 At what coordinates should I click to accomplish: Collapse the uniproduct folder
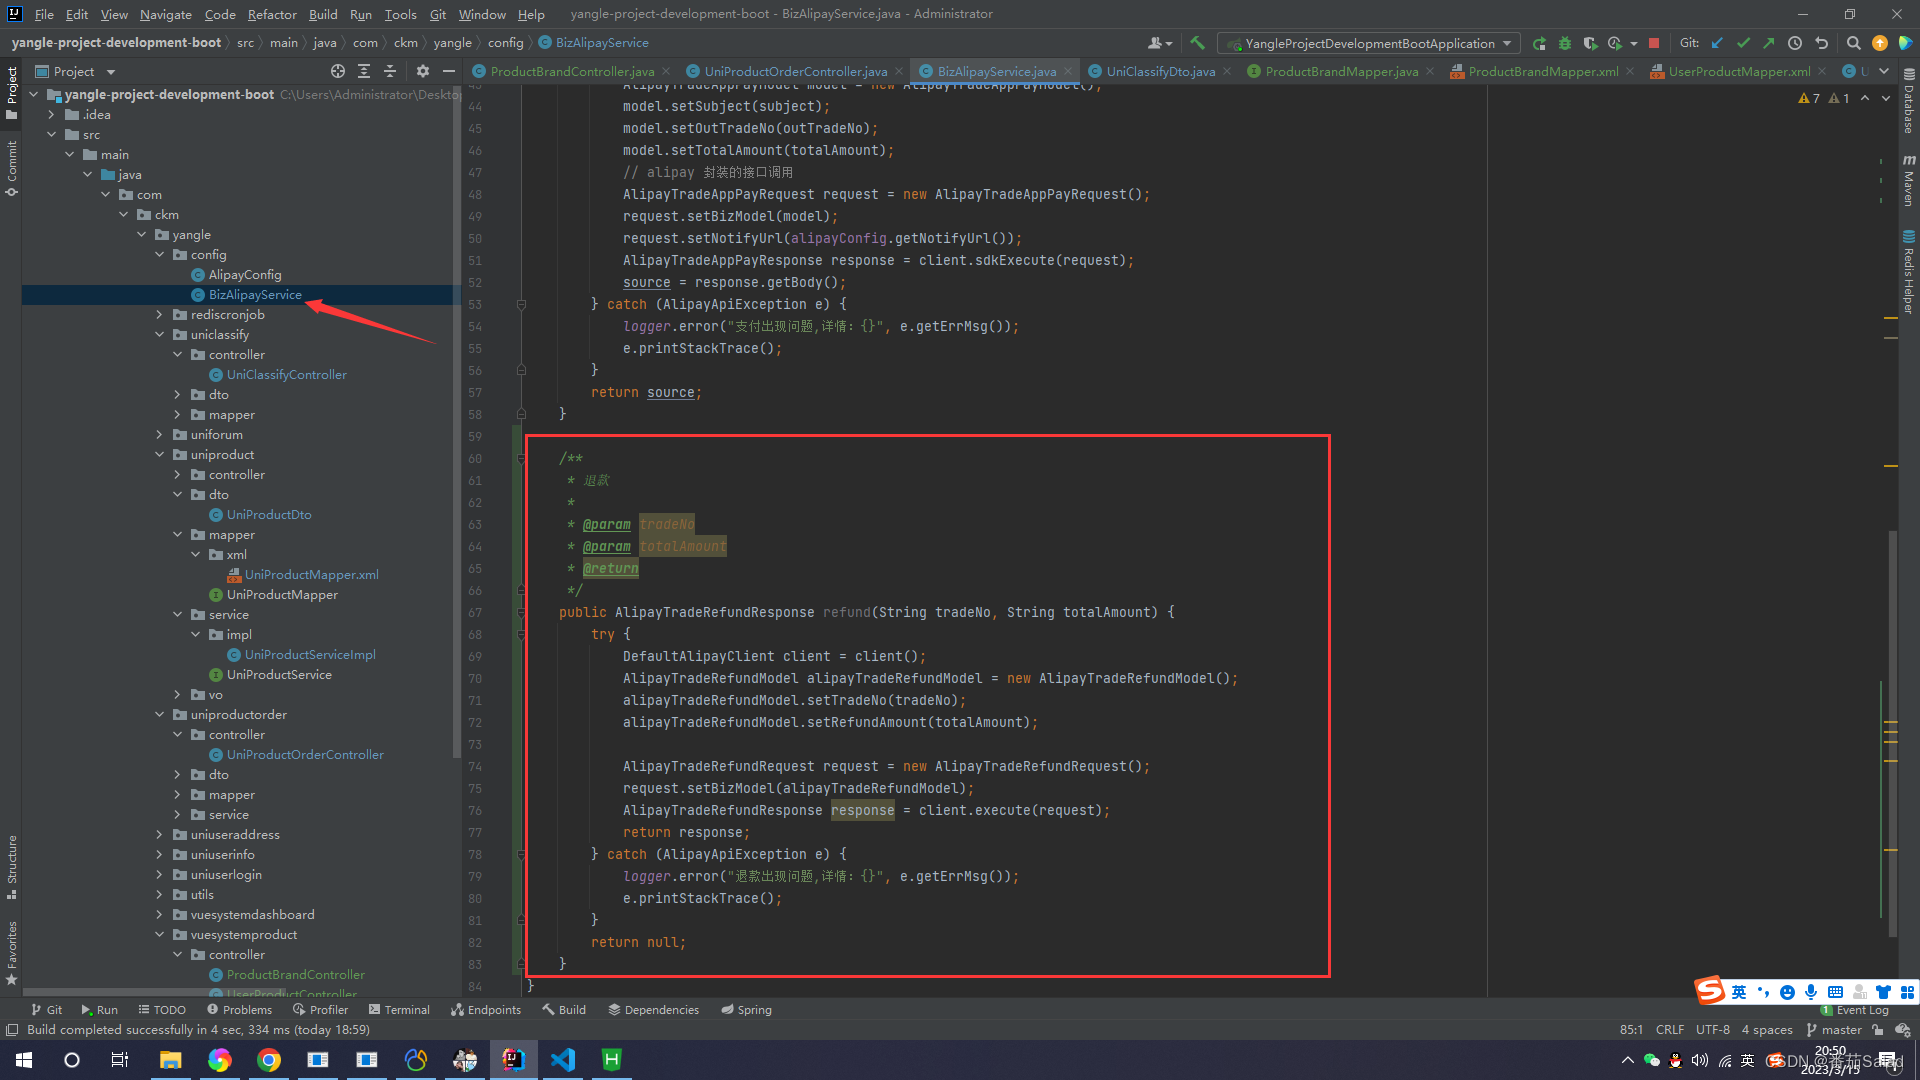(160, 454)
